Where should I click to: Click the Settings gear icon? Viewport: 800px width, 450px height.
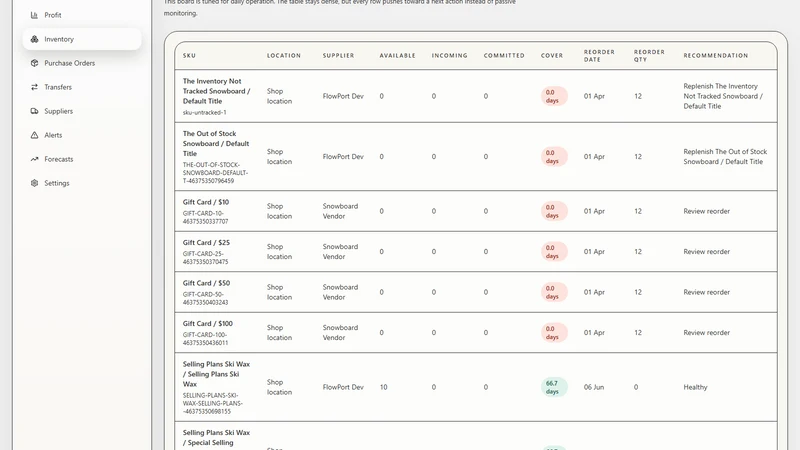pos(34,183)
